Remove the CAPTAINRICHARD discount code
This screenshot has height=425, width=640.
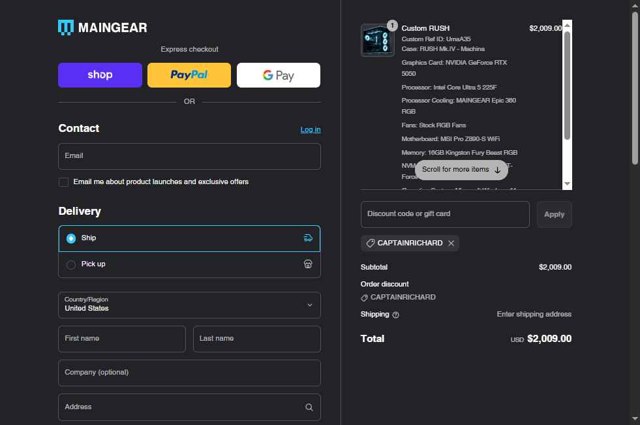pos(451,243)
